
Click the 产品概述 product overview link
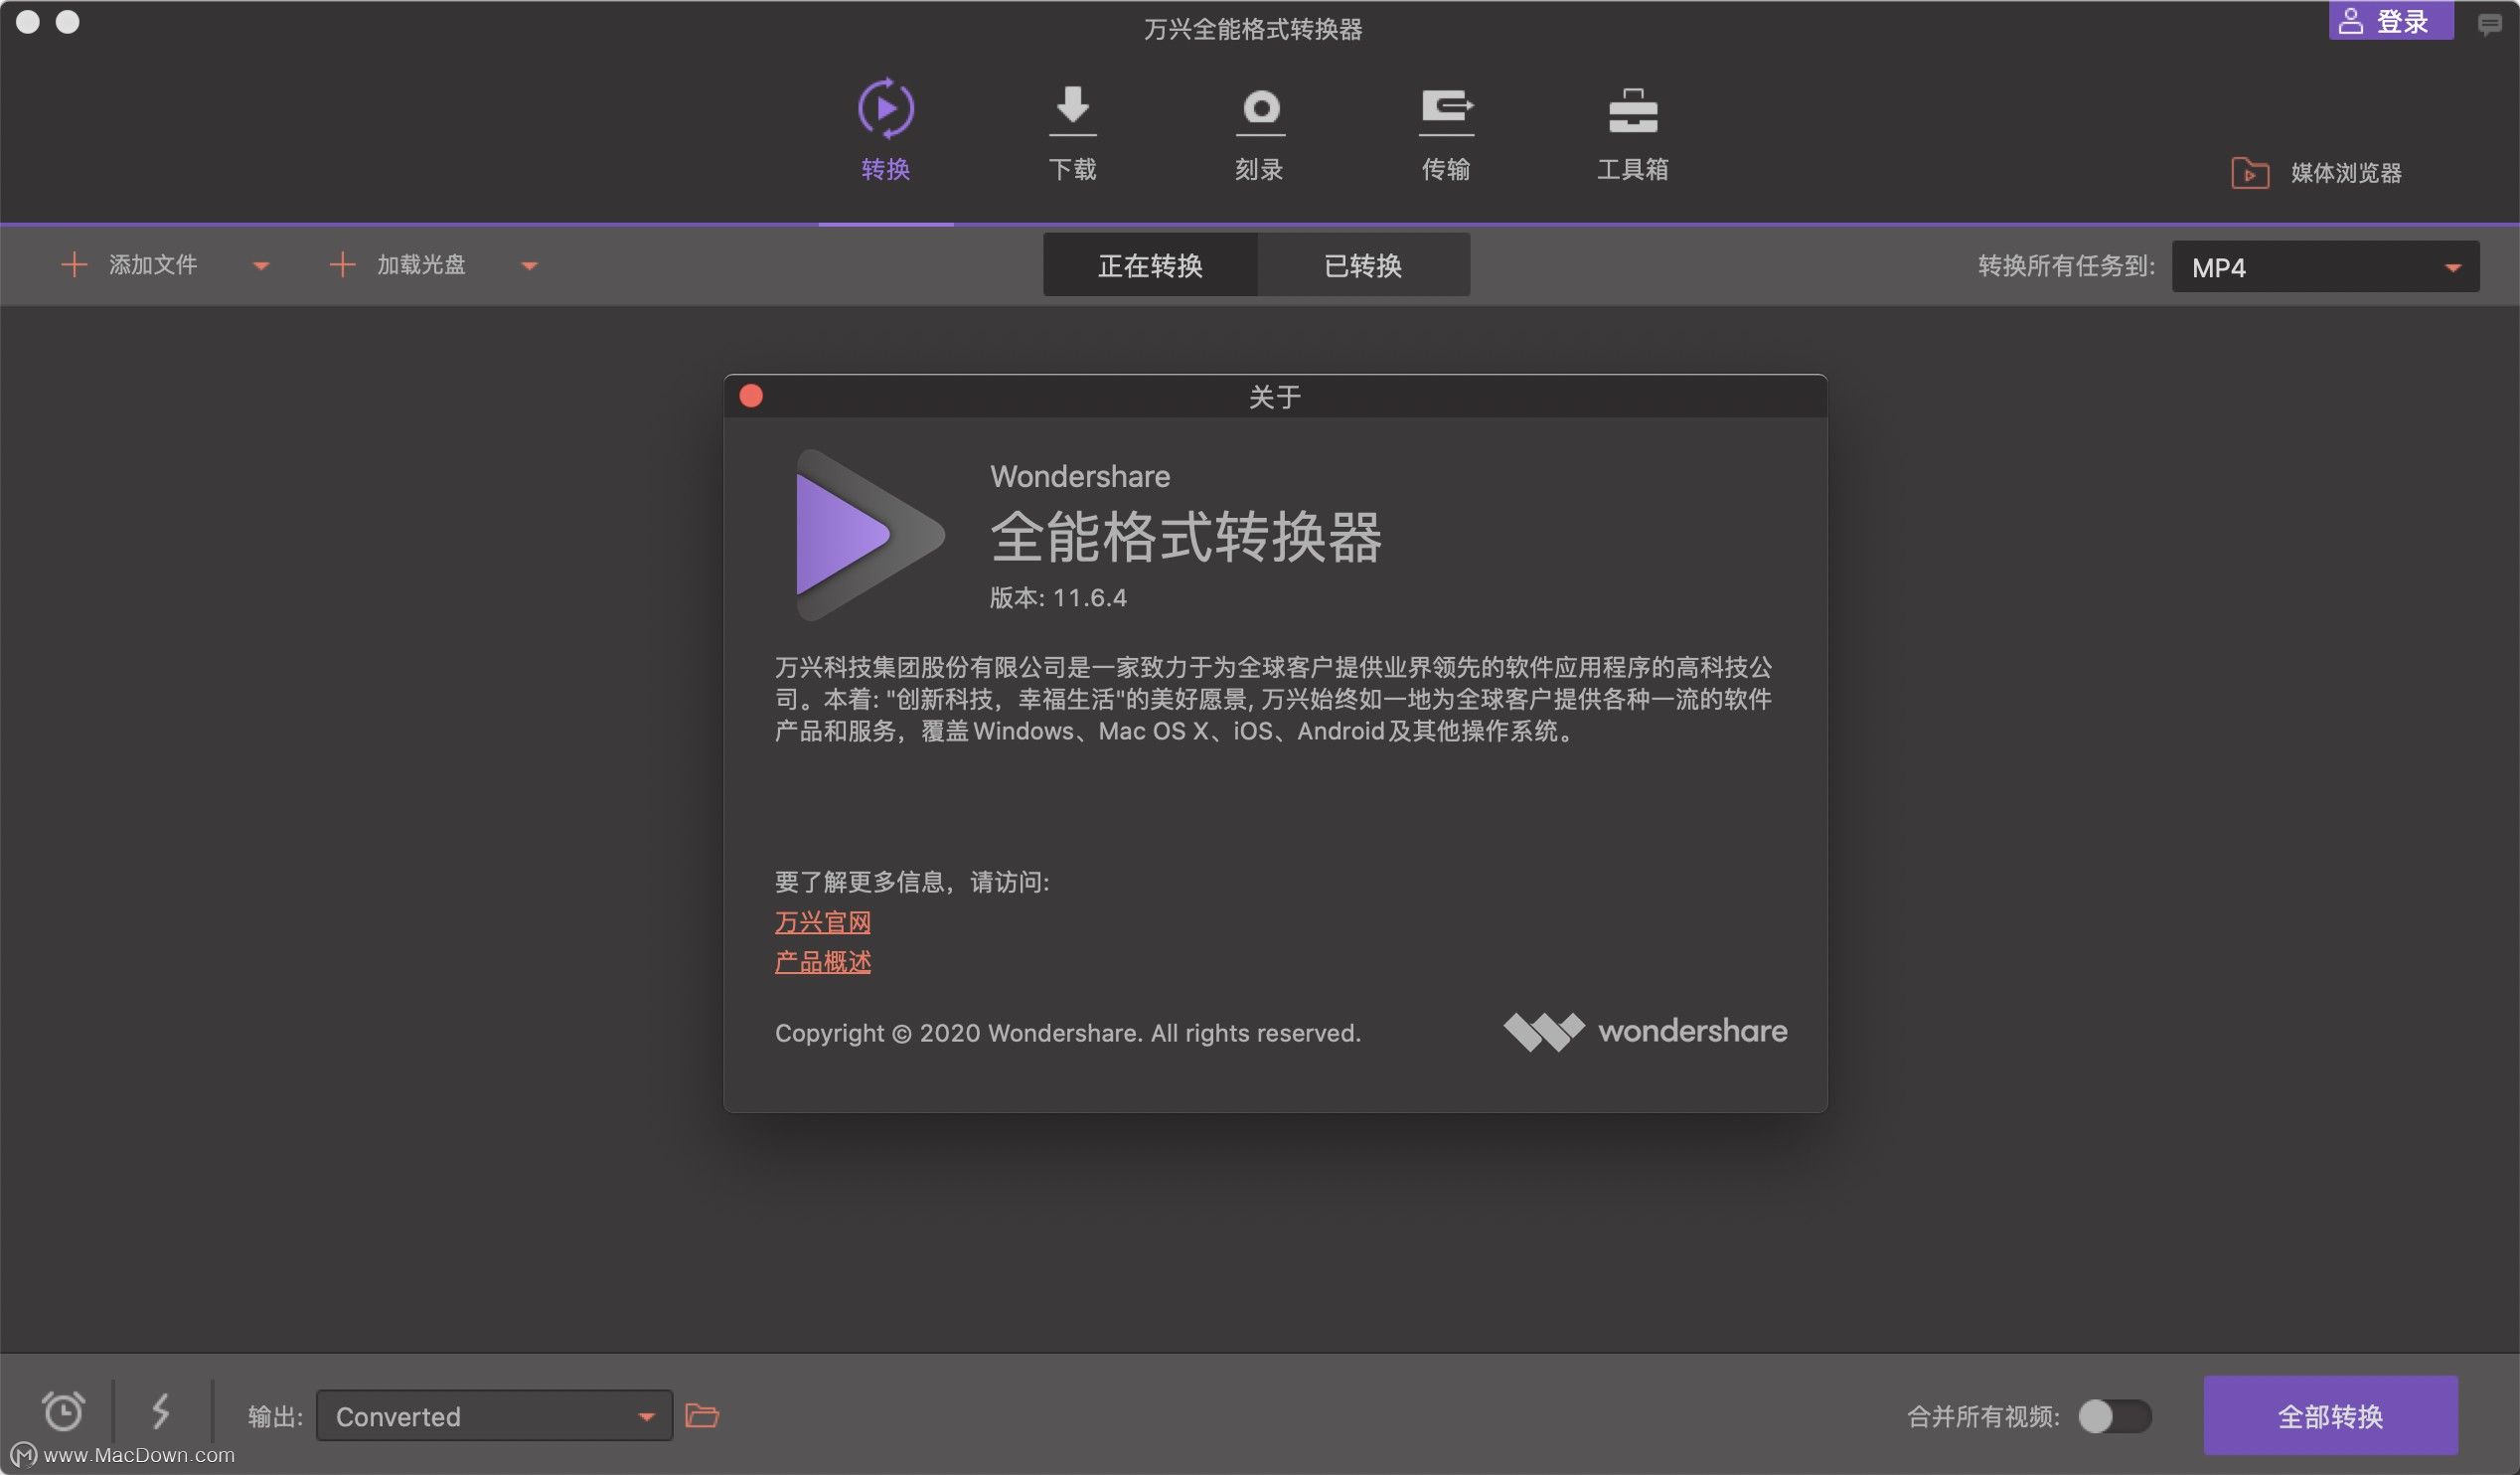click(x=821, y=960)
